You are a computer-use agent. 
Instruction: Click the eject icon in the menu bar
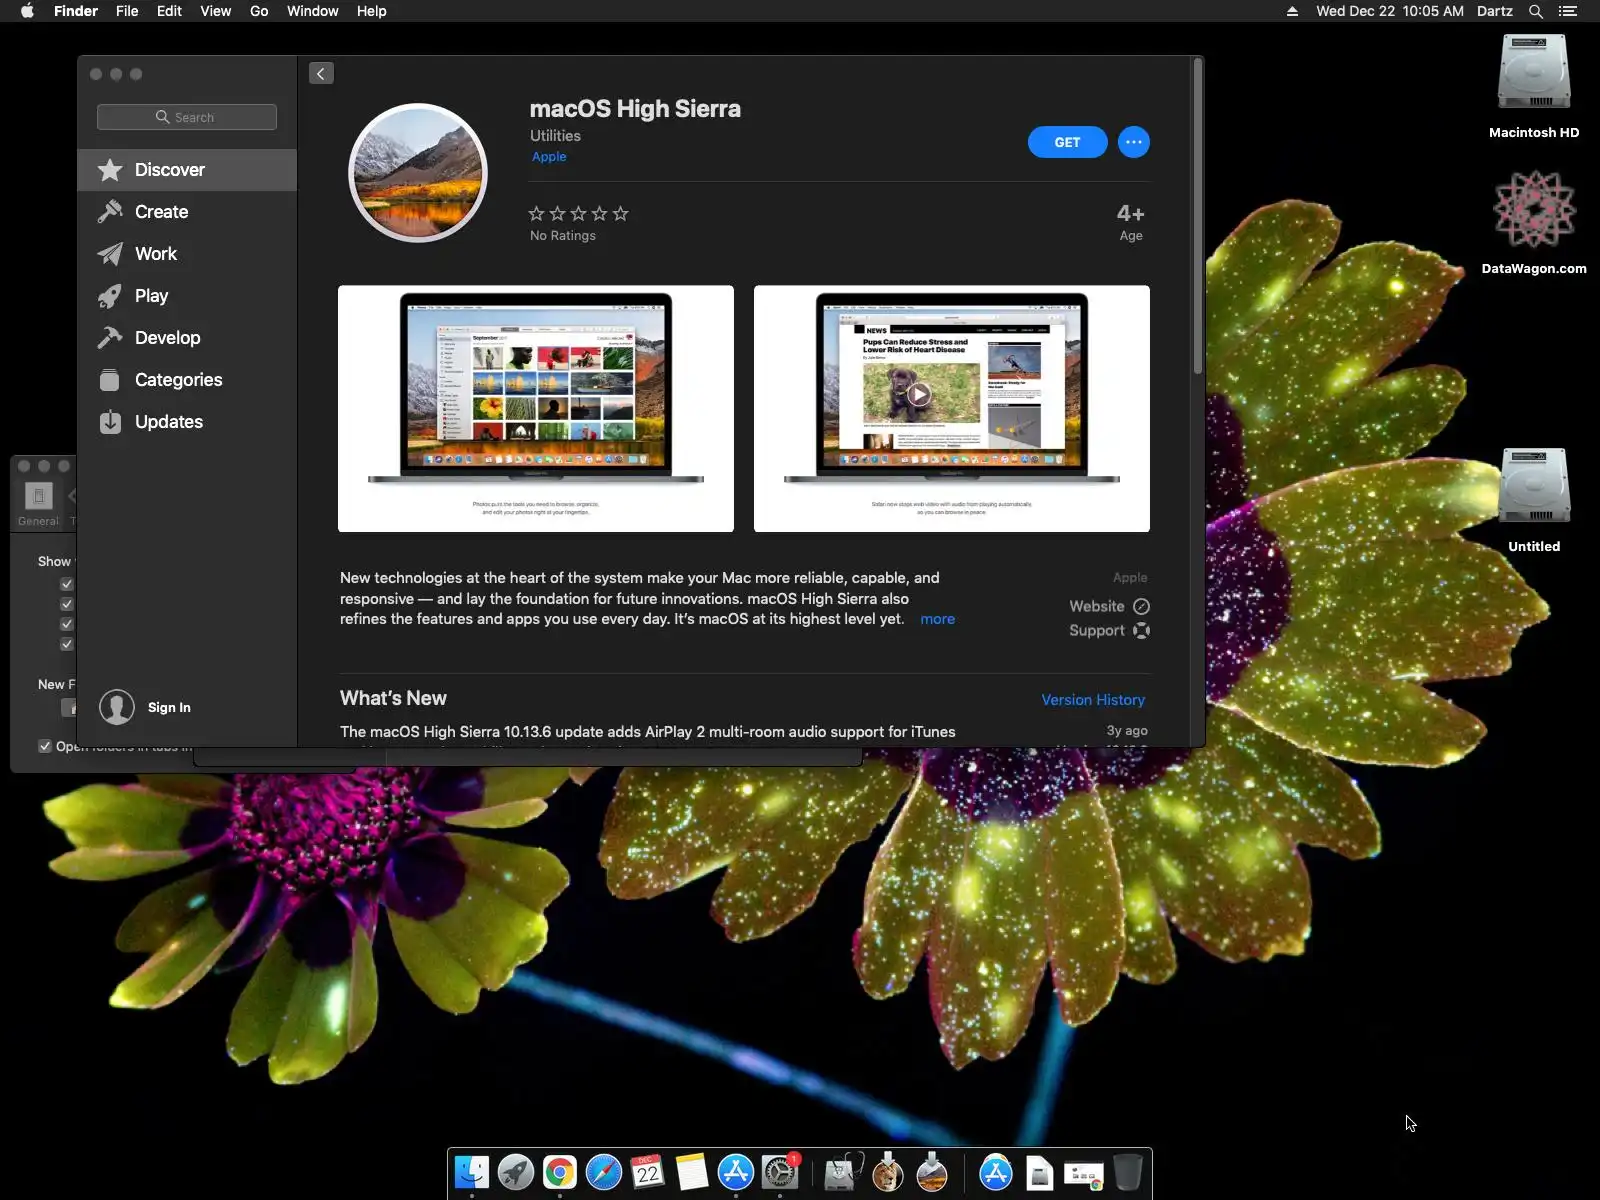[x=1292, y=11]
